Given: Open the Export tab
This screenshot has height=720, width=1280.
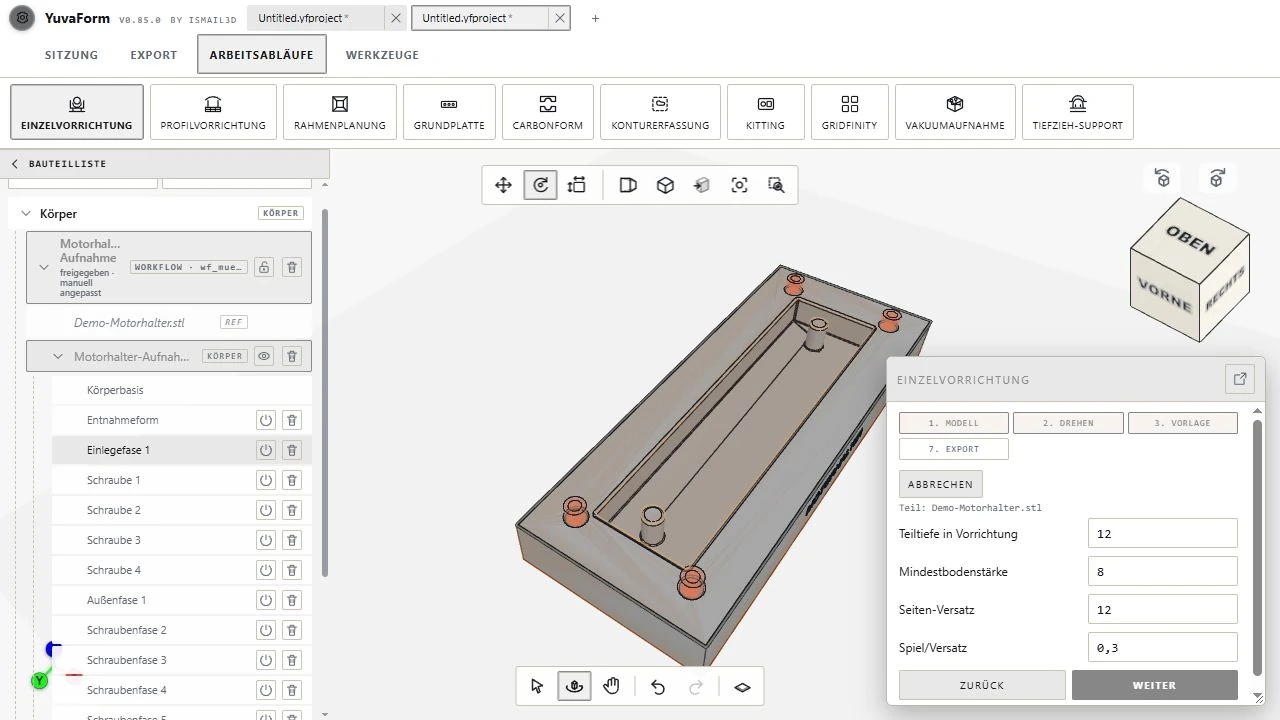Looking at the screenshot, I should point(154,55).
